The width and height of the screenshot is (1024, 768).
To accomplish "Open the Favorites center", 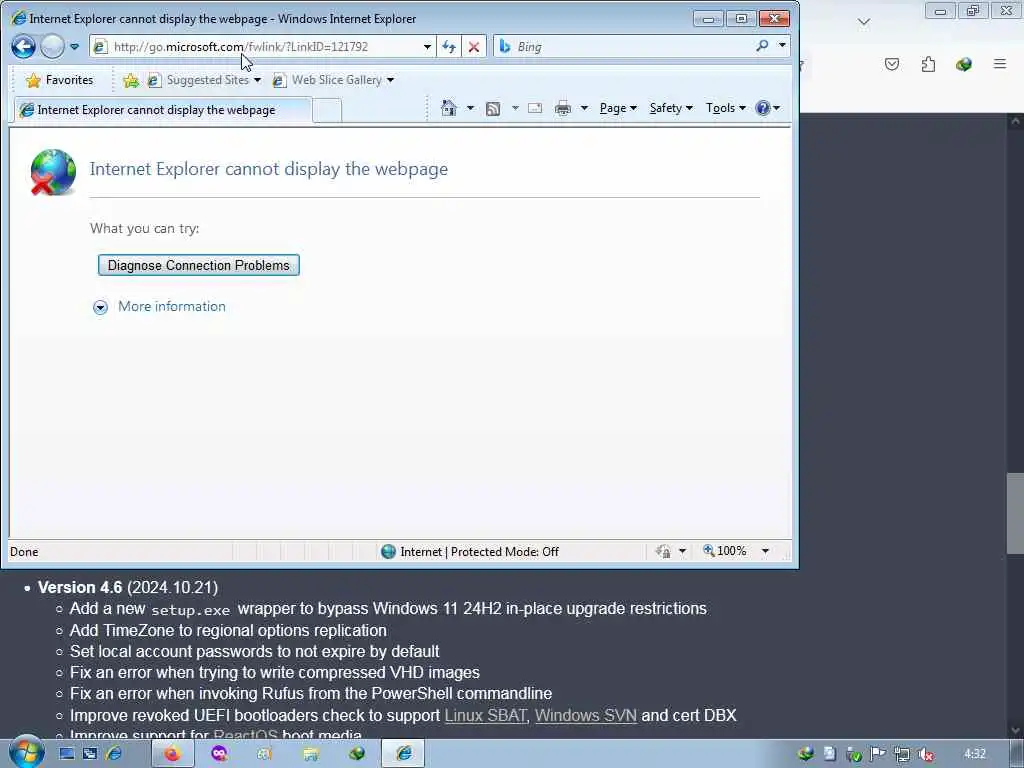I will click(x=59, y=80).
